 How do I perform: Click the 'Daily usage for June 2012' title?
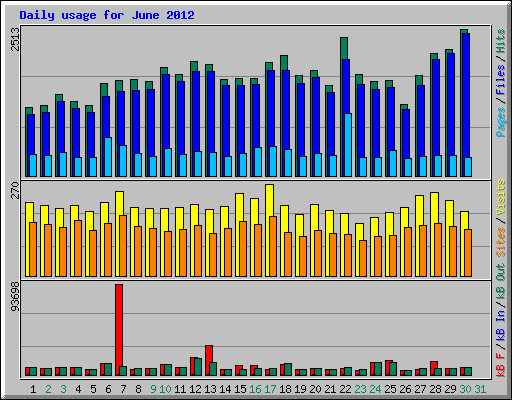(x=107, y=15)
